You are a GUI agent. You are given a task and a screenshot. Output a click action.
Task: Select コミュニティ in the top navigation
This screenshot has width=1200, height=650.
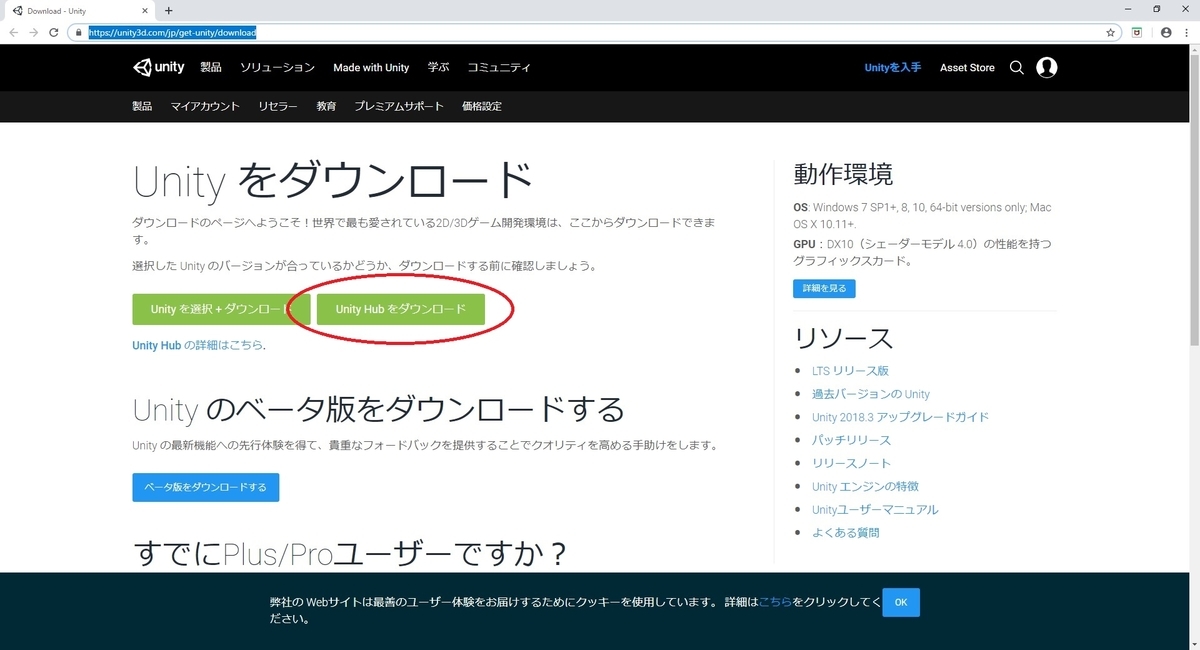click(500, 67)
